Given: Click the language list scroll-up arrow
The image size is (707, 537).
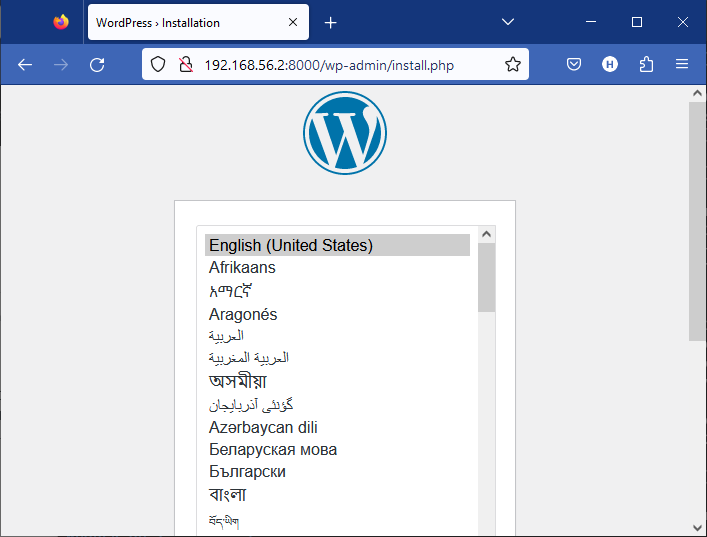Looking at the screenshot, I should [x=486, y=234].
